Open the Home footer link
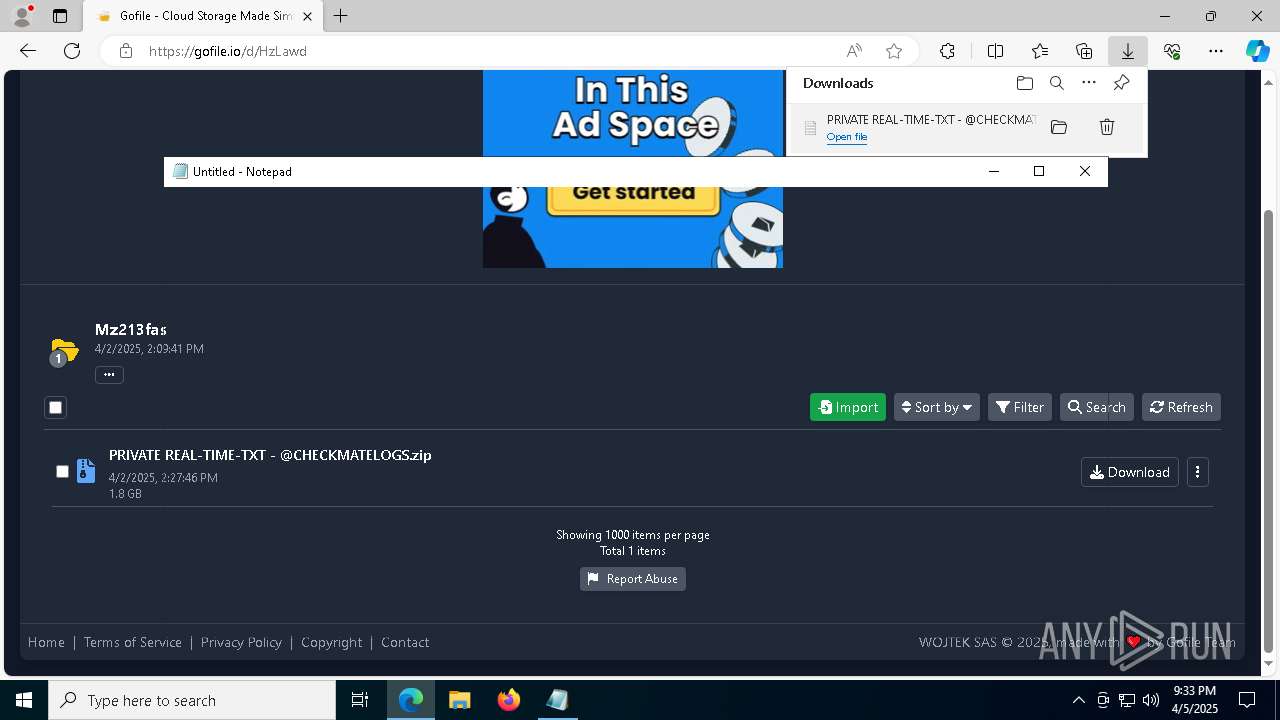The image size is (1280, 720). [x=46, y=642]
